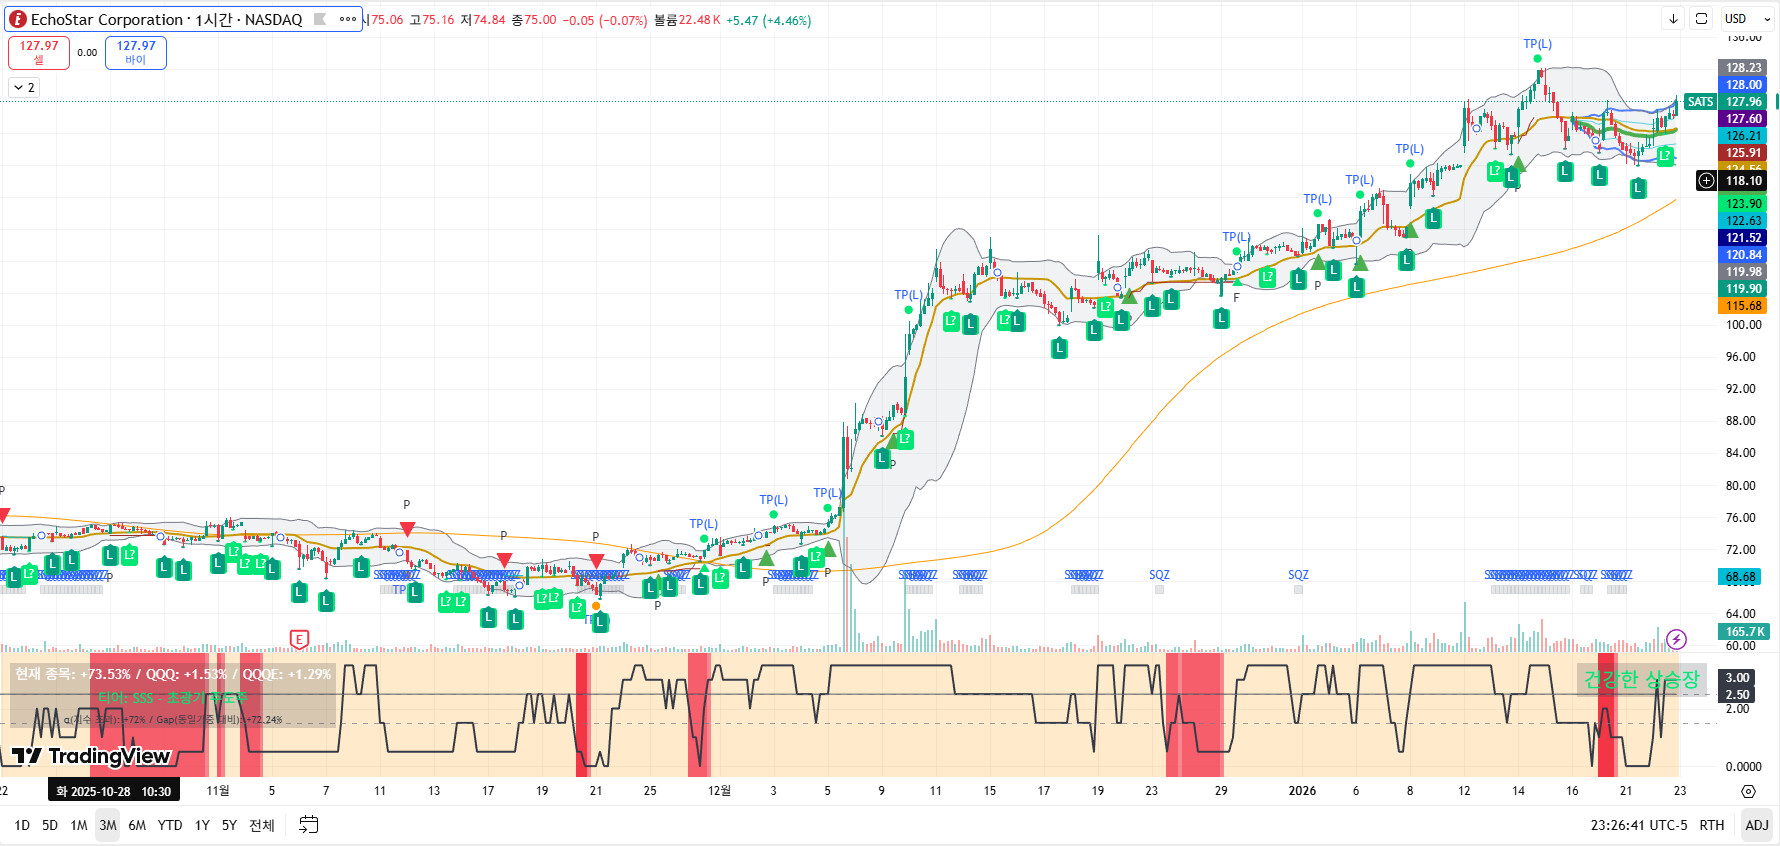Click the 128.00 blue price label
The image size is (1780, 846).
[1744, 85]
